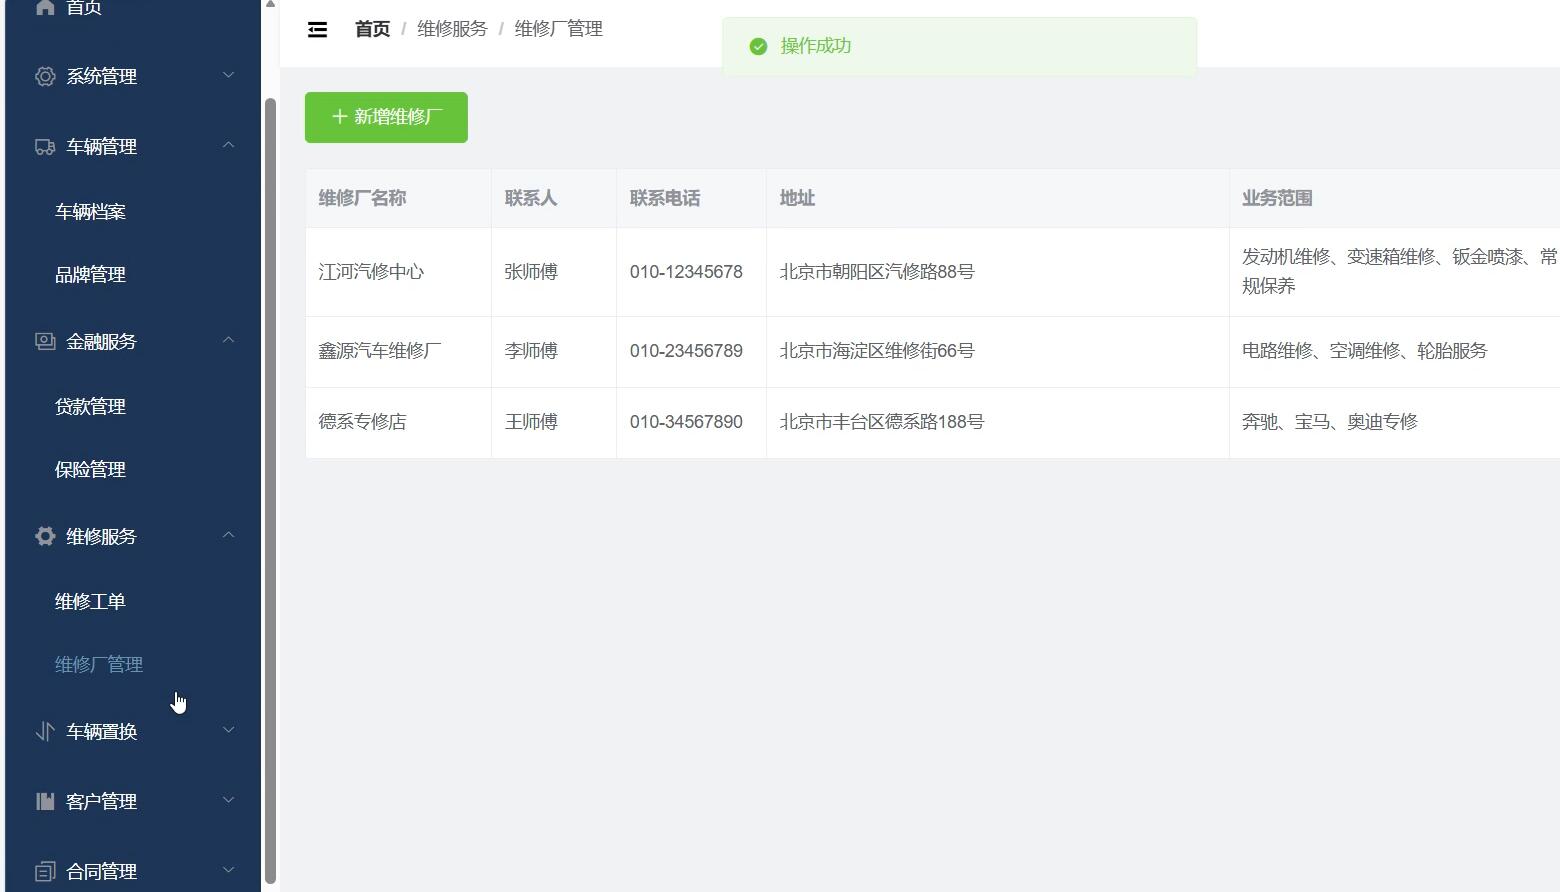1560x892 pixels.
Task: Click the 车辆管理 truck icon
Action: [x=45, y=146]
